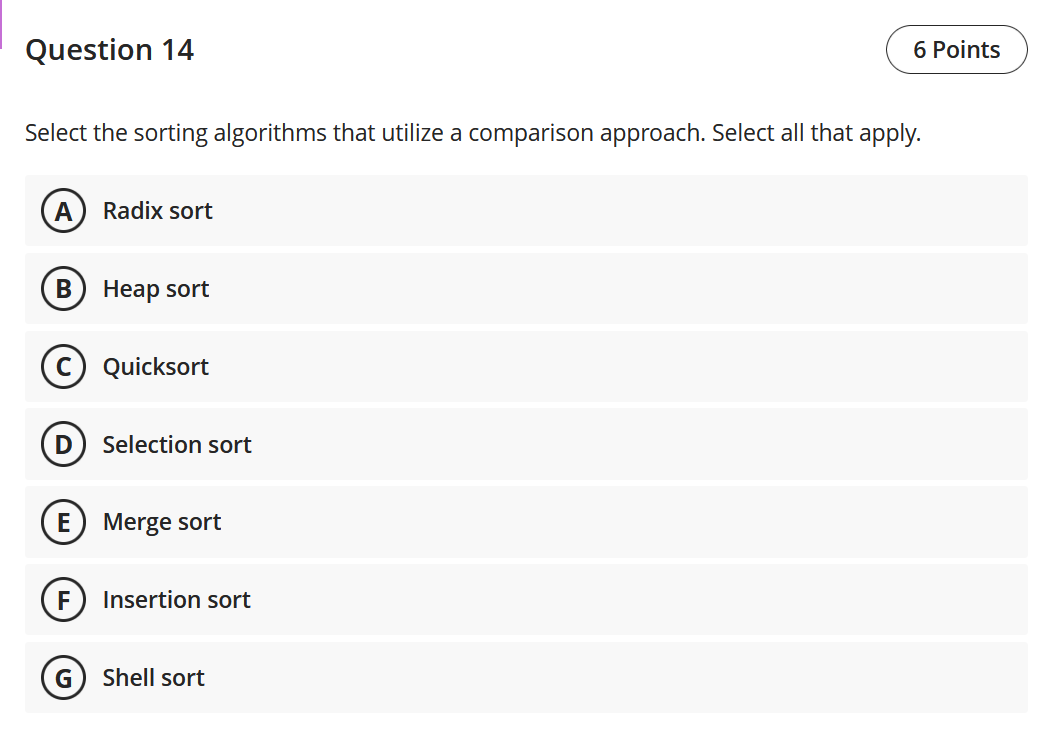1046x734 pixels.
Task: Click the question prompt text
Action: pyautogui.click(x=473, y=132)
